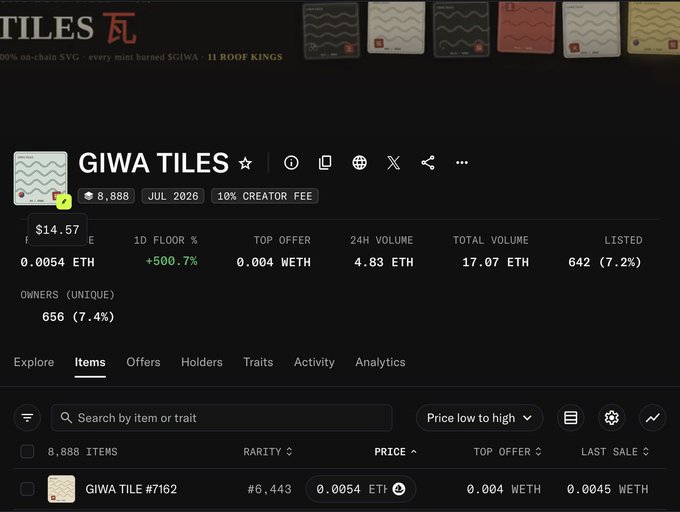Screen dimensions: 680x512
Task: Open the line chart view icon
Action: 652,418
